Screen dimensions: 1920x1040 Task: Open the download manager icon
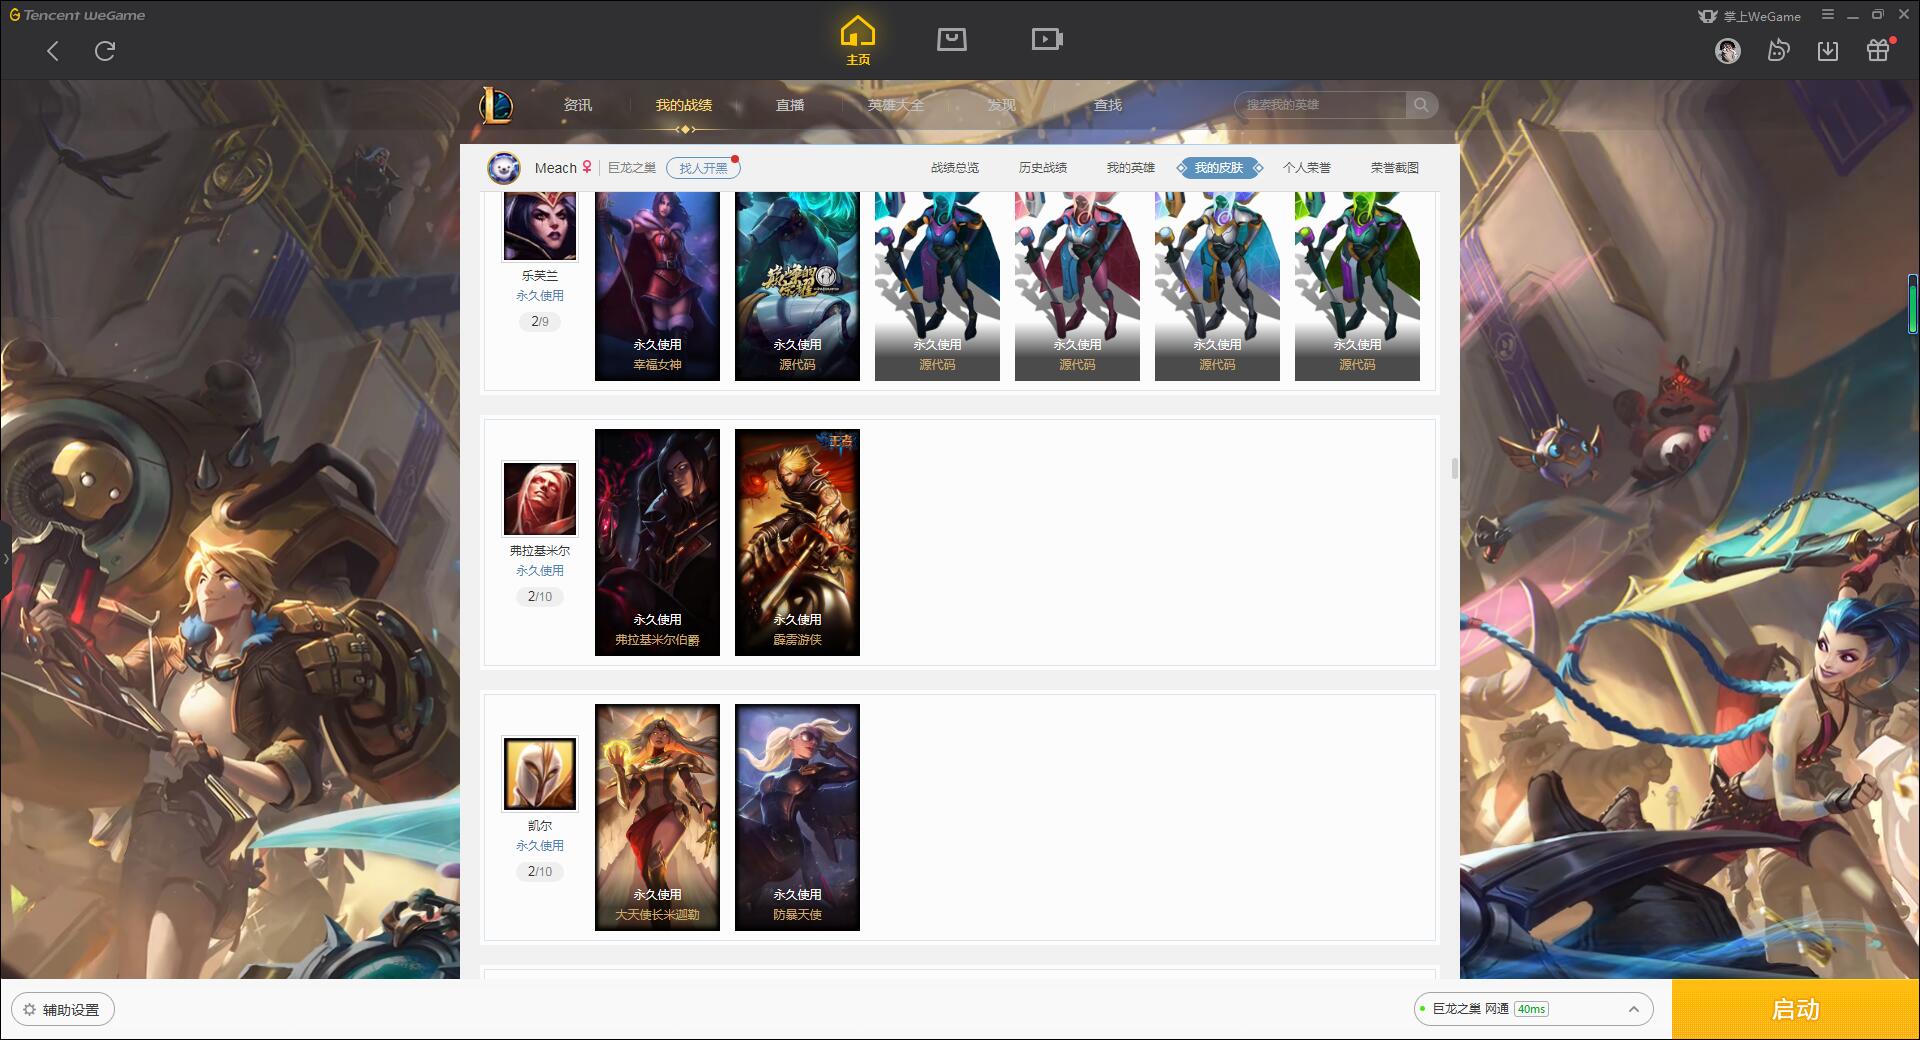click(x=1828, y=50)
